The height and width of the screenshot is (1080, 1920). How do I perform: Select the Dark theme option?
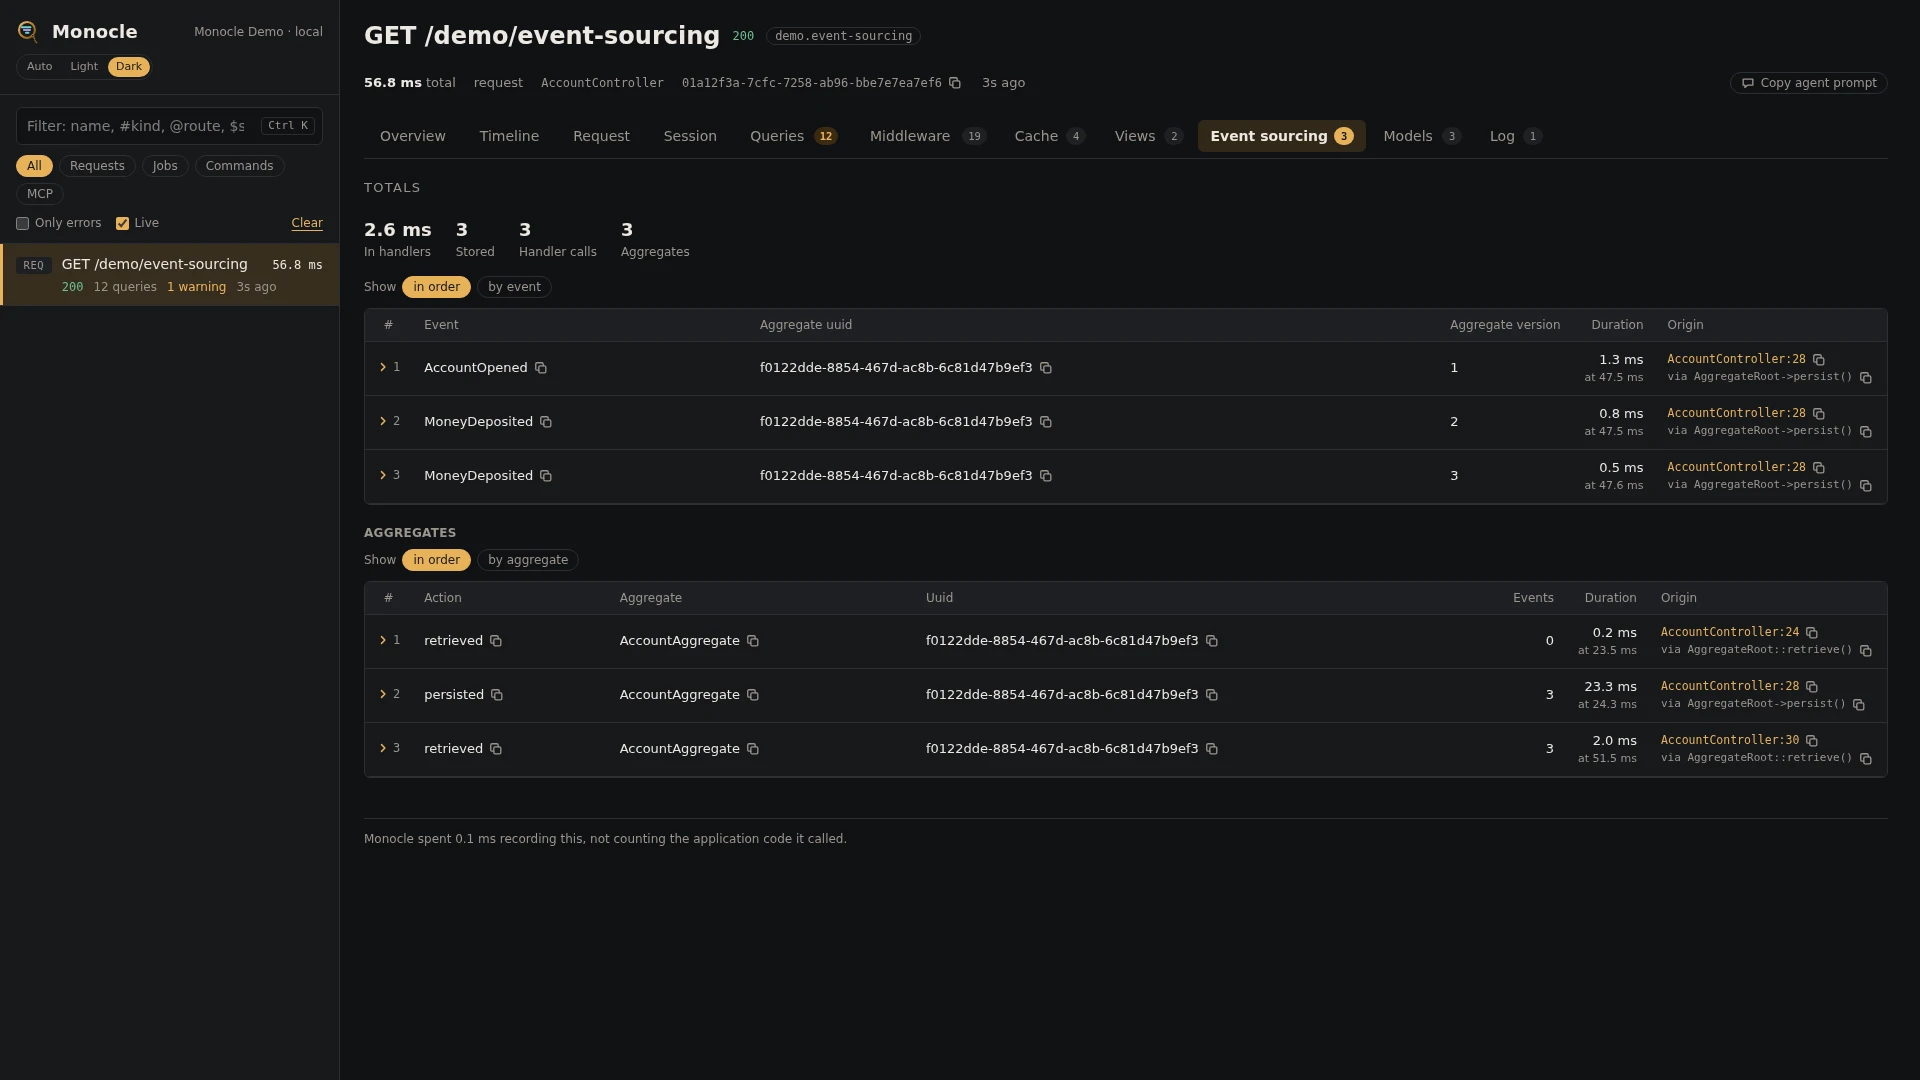coord(129,67)
